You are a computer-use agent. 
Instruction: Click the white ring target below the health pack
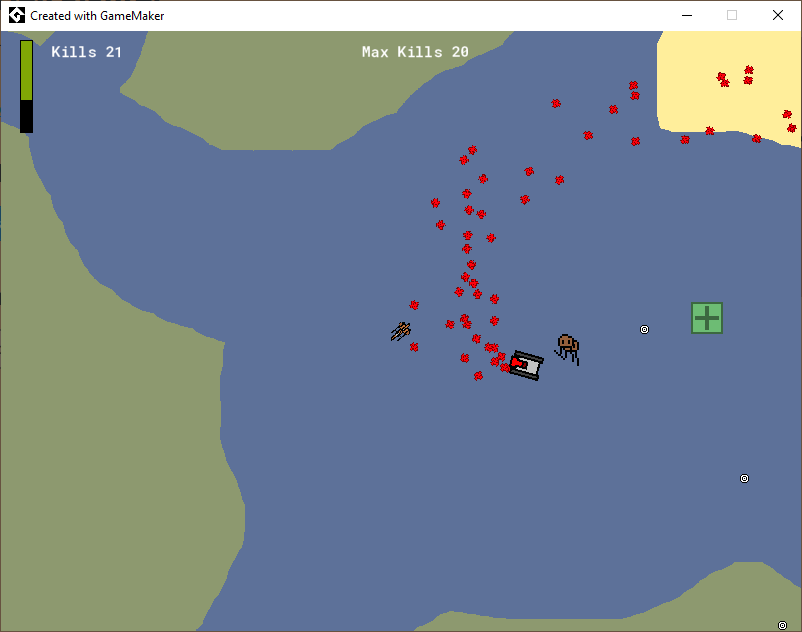pos(745,479)
